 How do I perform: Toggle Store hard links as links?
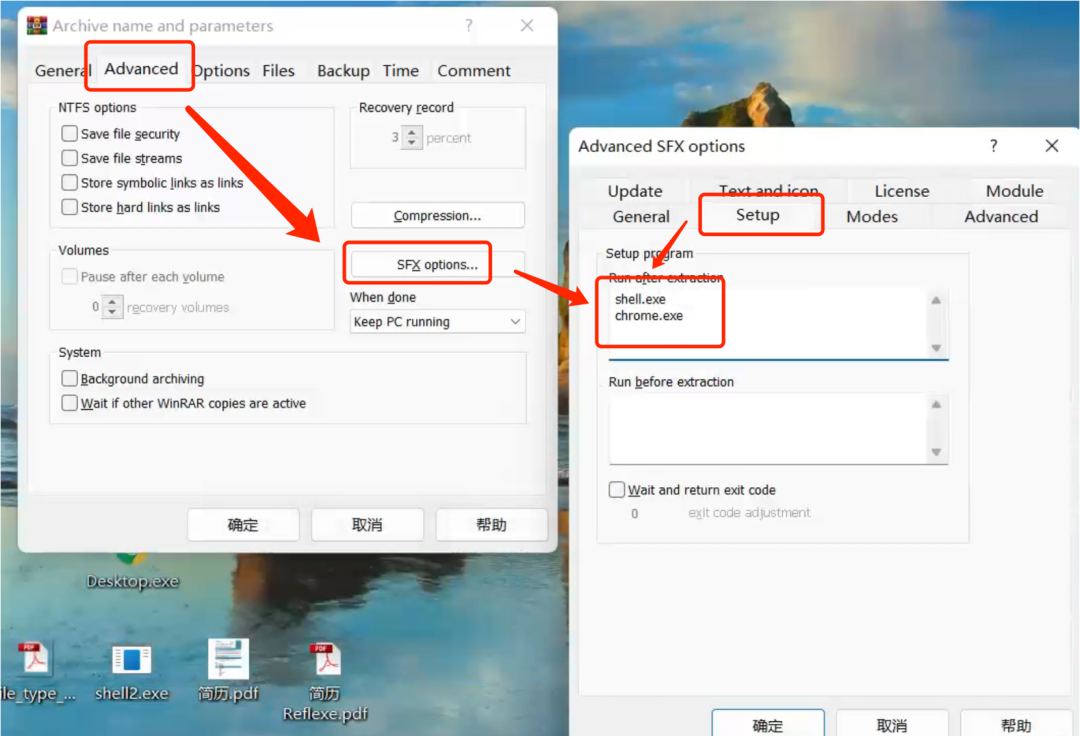70,207
